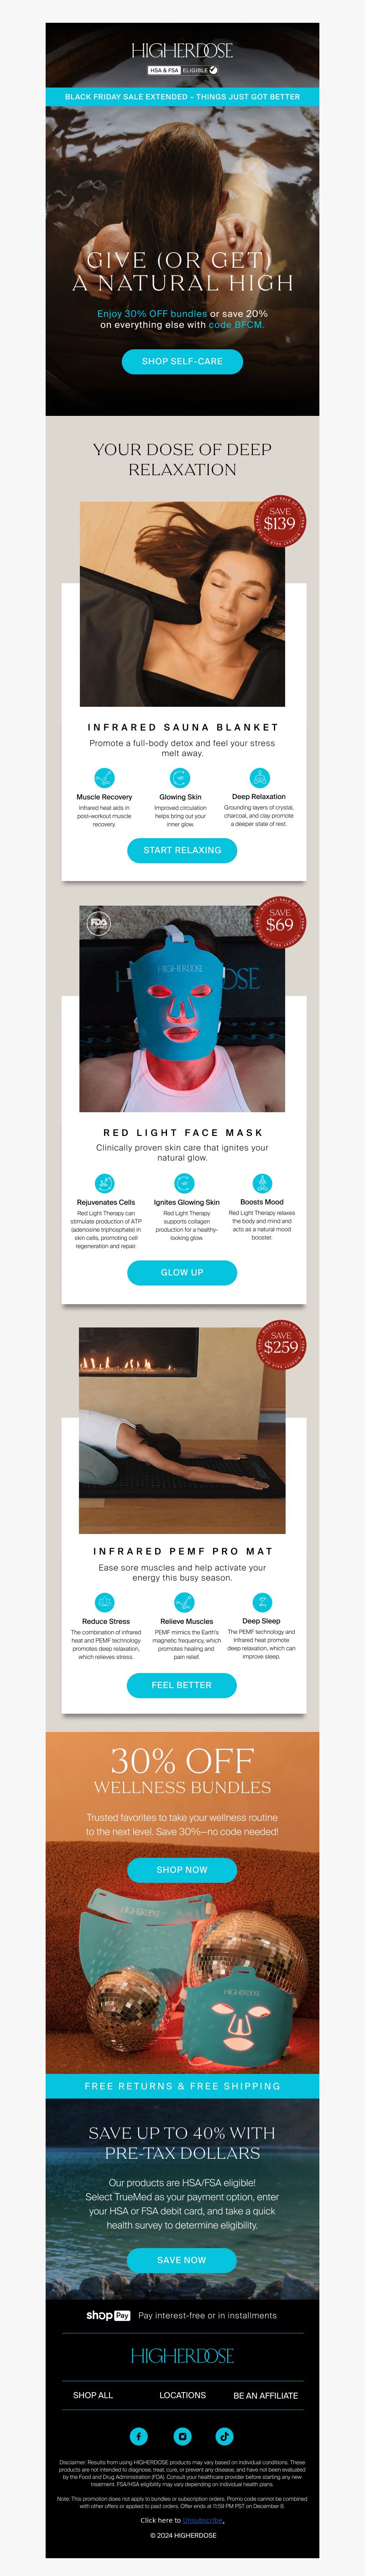Click the Muscle Recovery icon
Image resolution: width=365 pixels, height=2576 pixels.
[104, 778]
